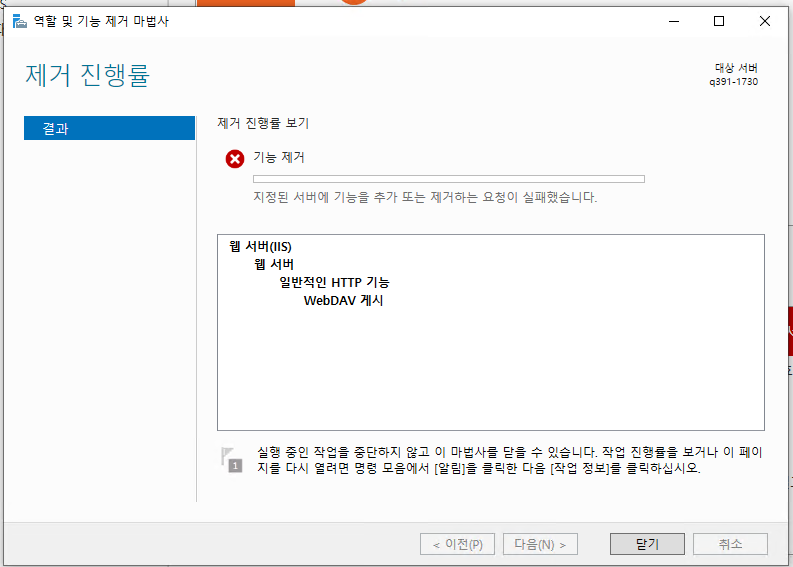Image resolution: width=793 pixels, height=567 pixels.
Task: Minimize the removal wizard window
Action: [674, 21]
